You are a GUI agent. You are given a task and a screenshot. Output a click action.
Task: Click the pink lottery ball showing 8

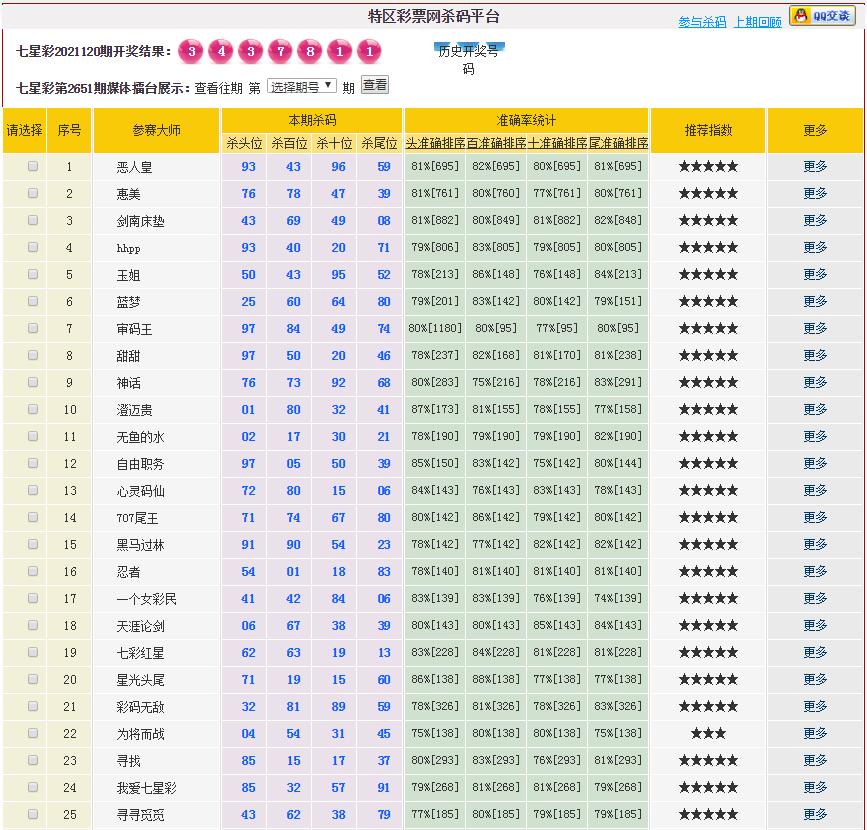pyautogui.click(x=310, y=52)
